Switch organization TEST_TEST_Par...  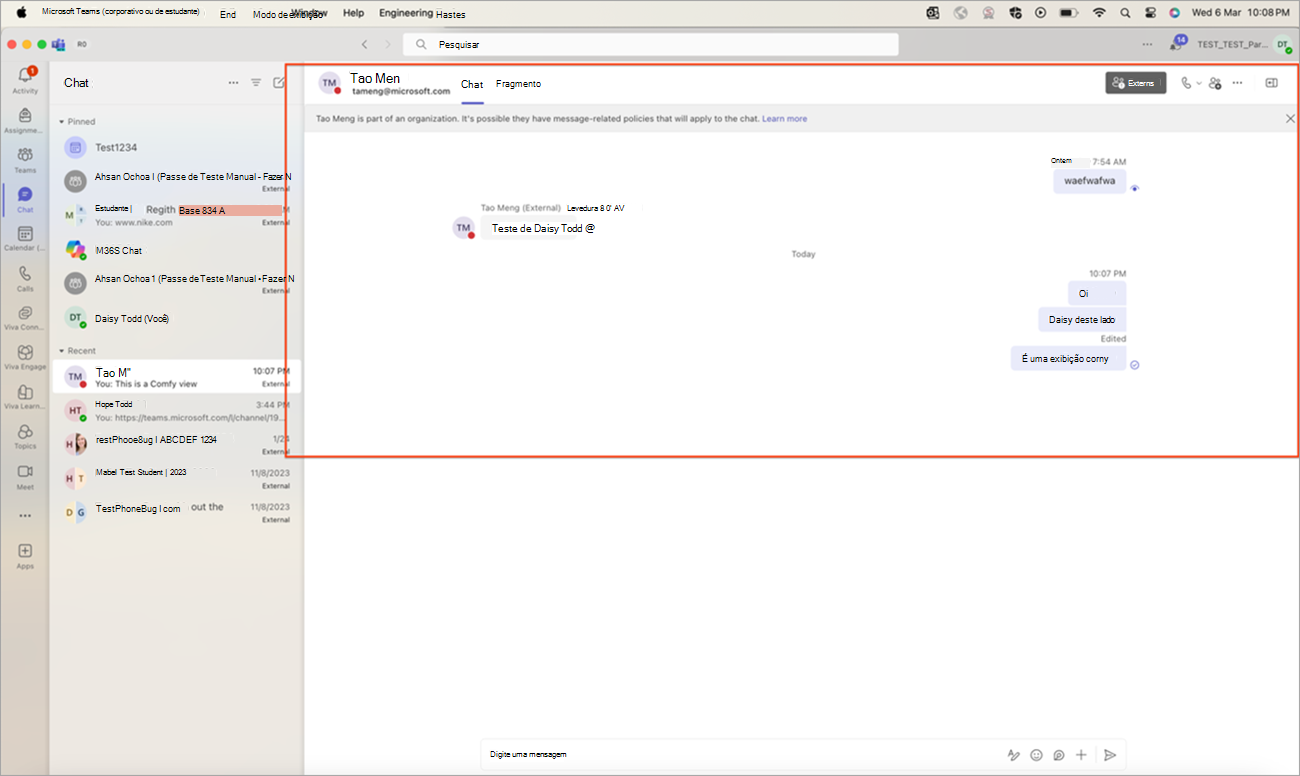tap(1231, 44)
